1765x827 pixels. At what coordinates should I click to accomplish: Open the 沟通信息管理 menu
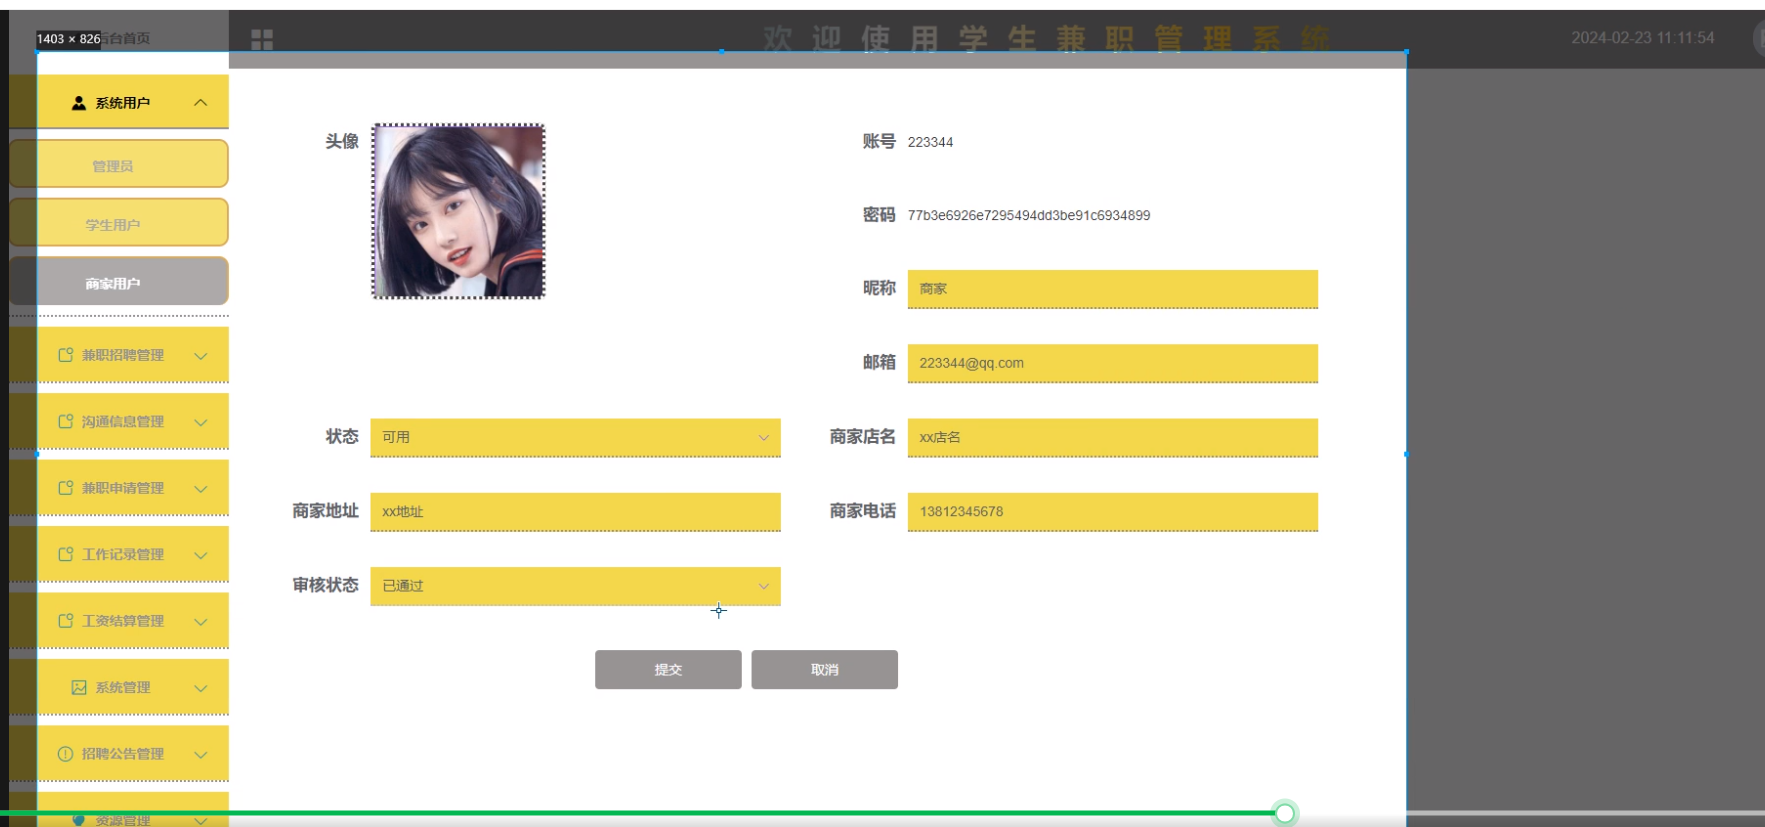pos(119,422)
